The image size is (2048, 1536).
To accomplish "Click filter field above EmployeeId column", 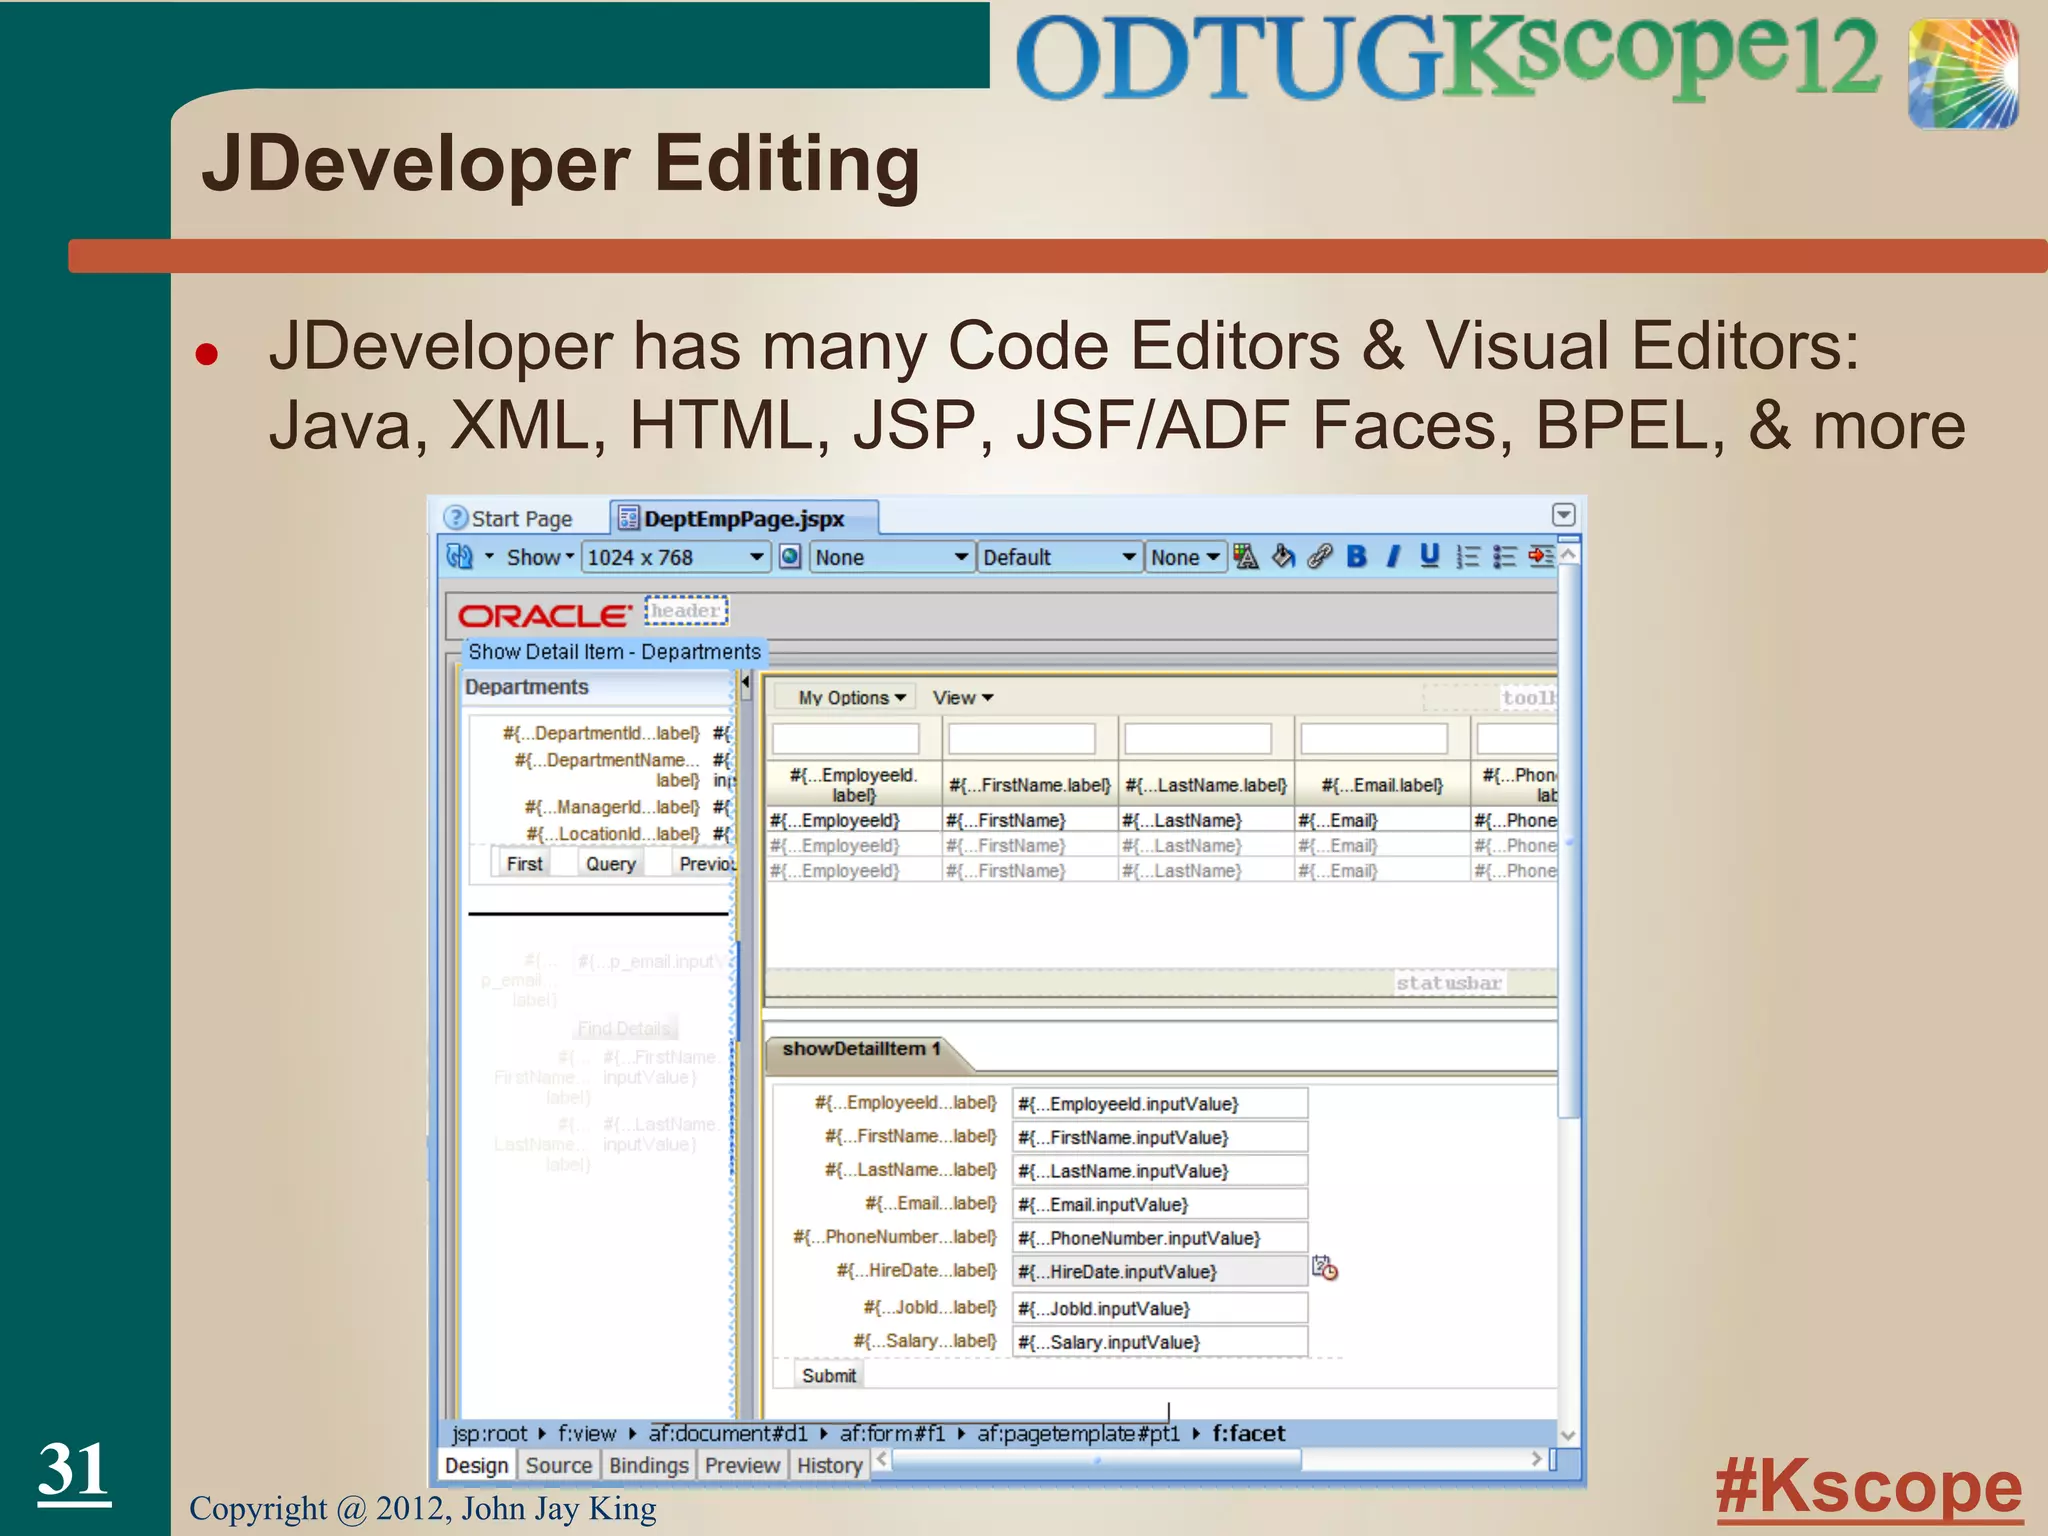I will (846, 739).
